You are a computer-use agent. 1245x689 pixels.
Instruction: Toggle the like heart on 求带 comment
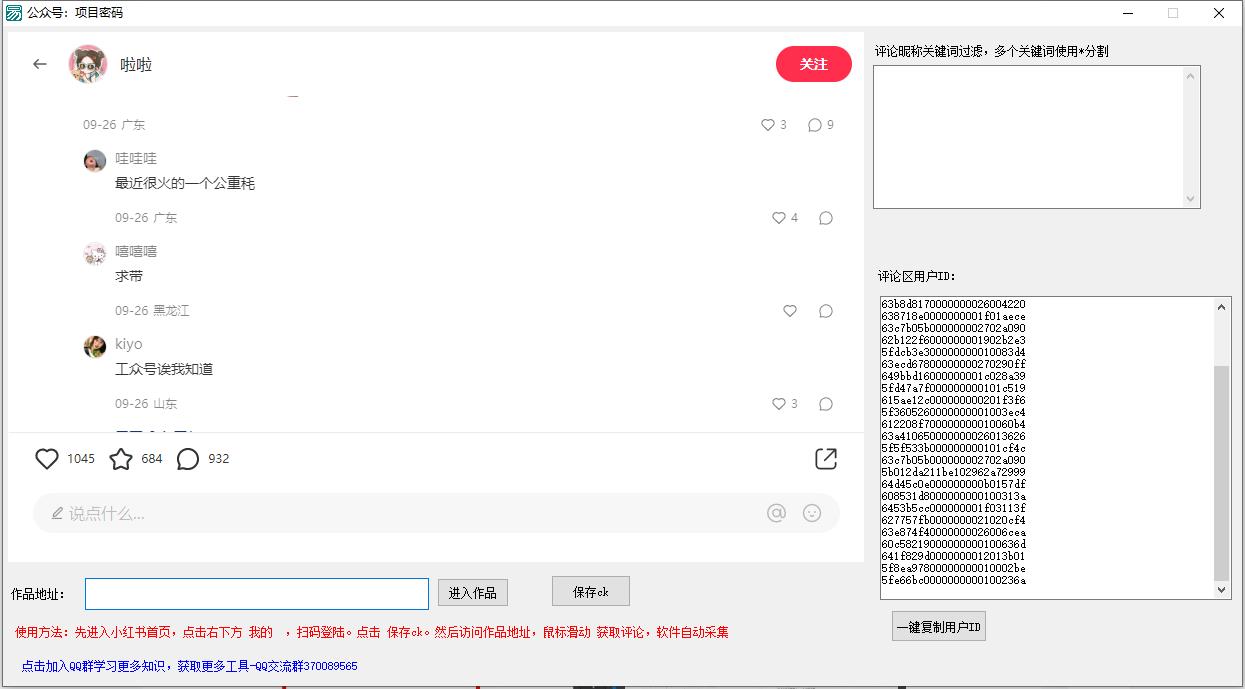790,311
